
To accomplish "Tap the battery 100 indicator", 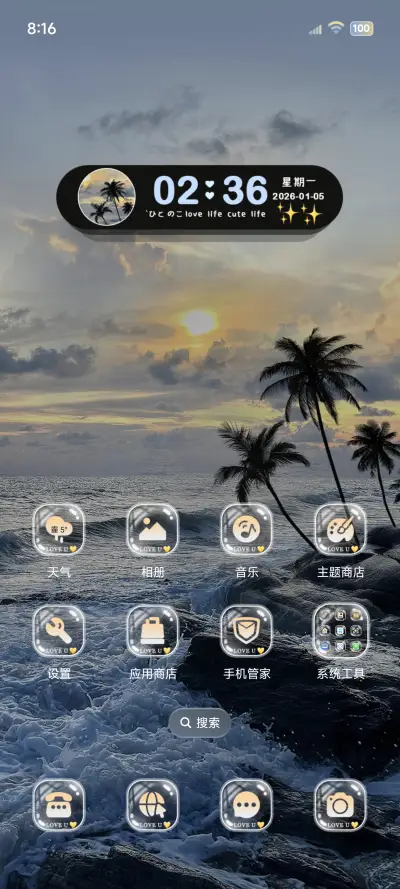I will point(361,28).
